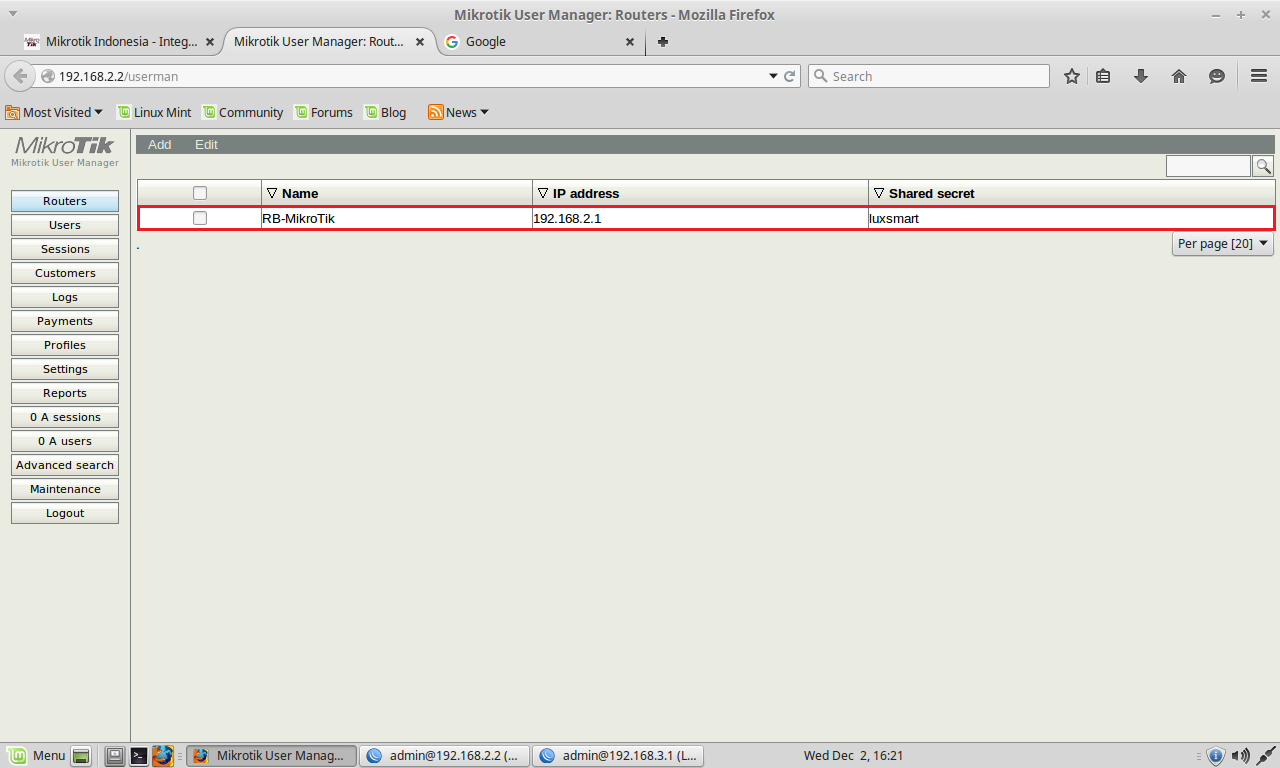The image size is (1280, 768).
Task: Launch Firefox from the panel launcher
Action: 163,756
